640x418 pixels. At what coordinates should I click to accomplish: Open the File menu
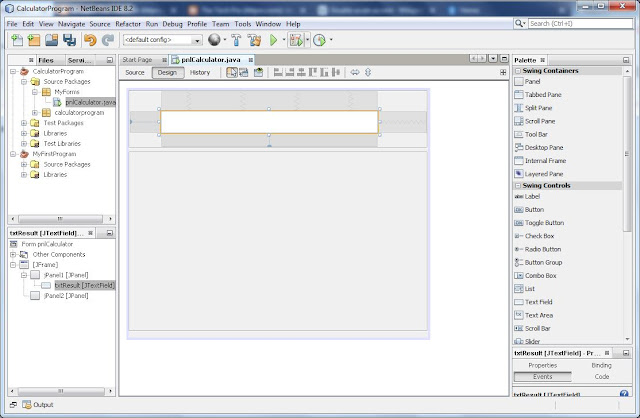pyautogui.click(x=12, y=24)
